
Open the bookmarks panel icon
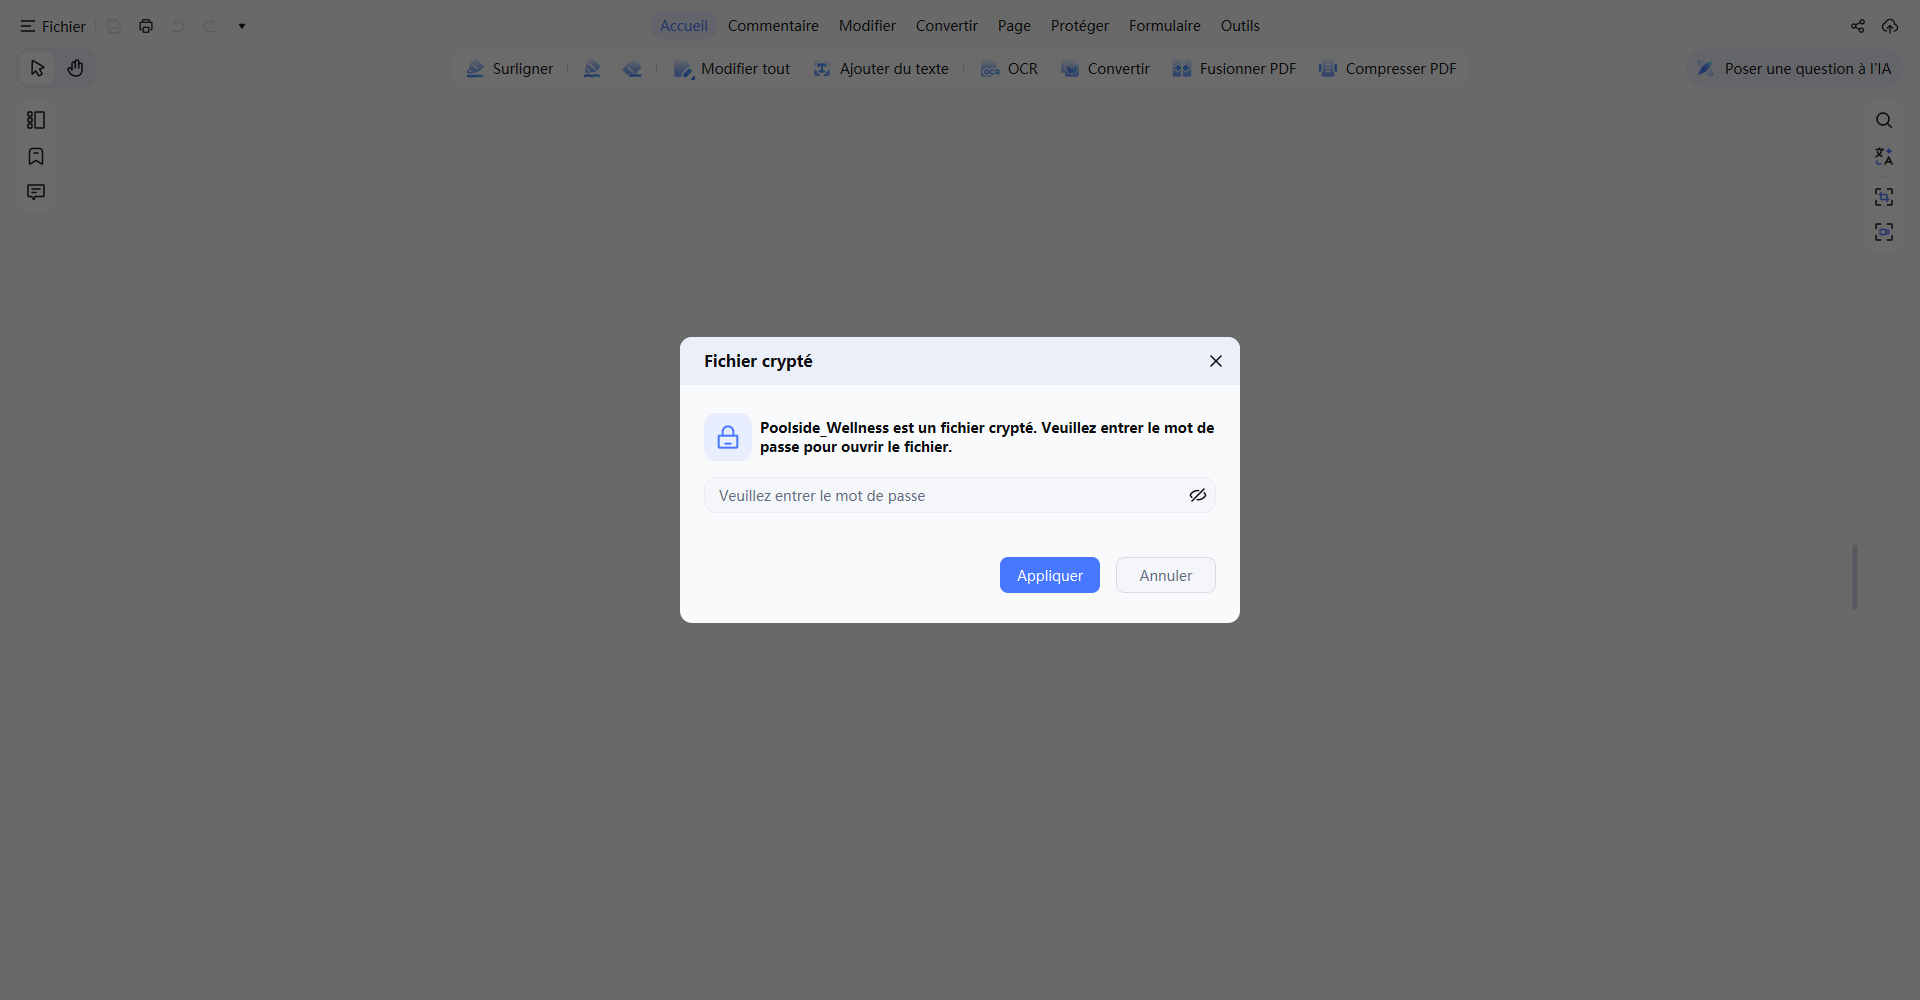[36, 156]
